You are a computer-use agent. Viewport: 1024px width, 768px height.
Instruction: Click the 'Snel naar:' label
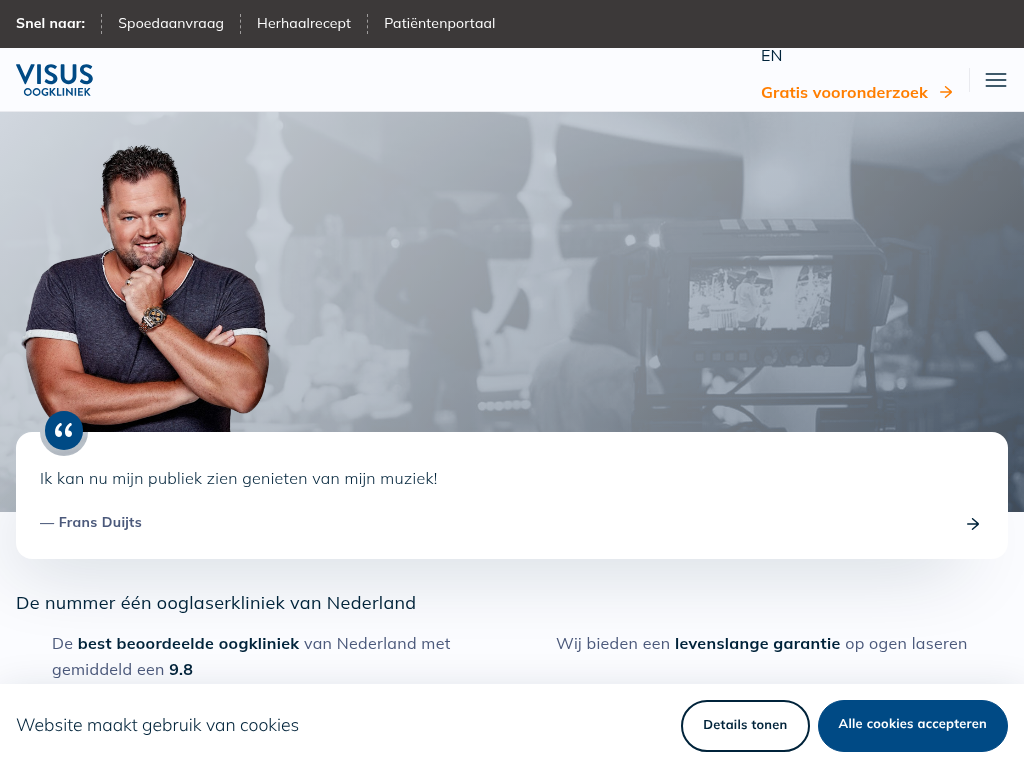[50, 24]
